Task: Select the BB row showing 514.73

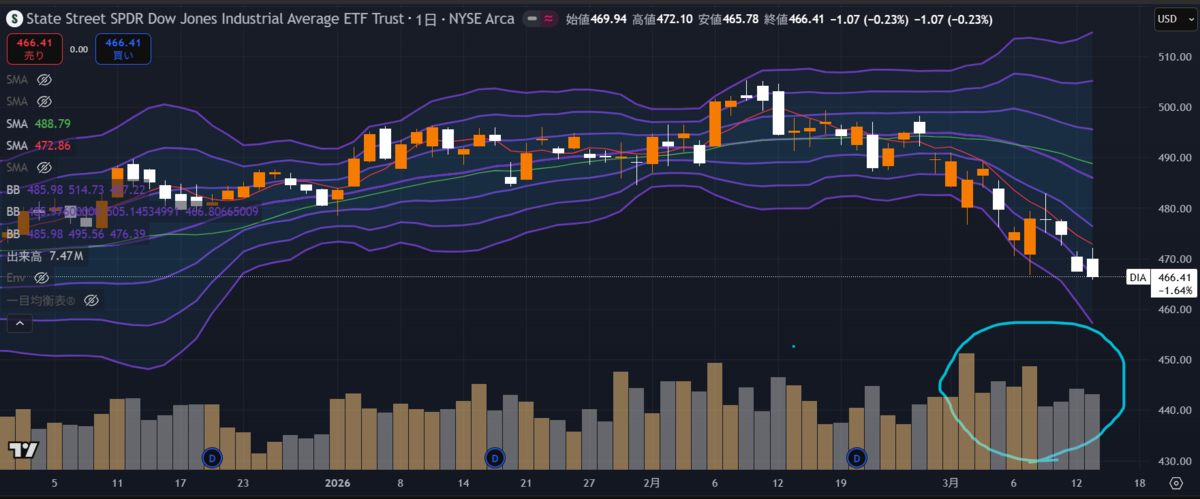Action: click(76, 189)
